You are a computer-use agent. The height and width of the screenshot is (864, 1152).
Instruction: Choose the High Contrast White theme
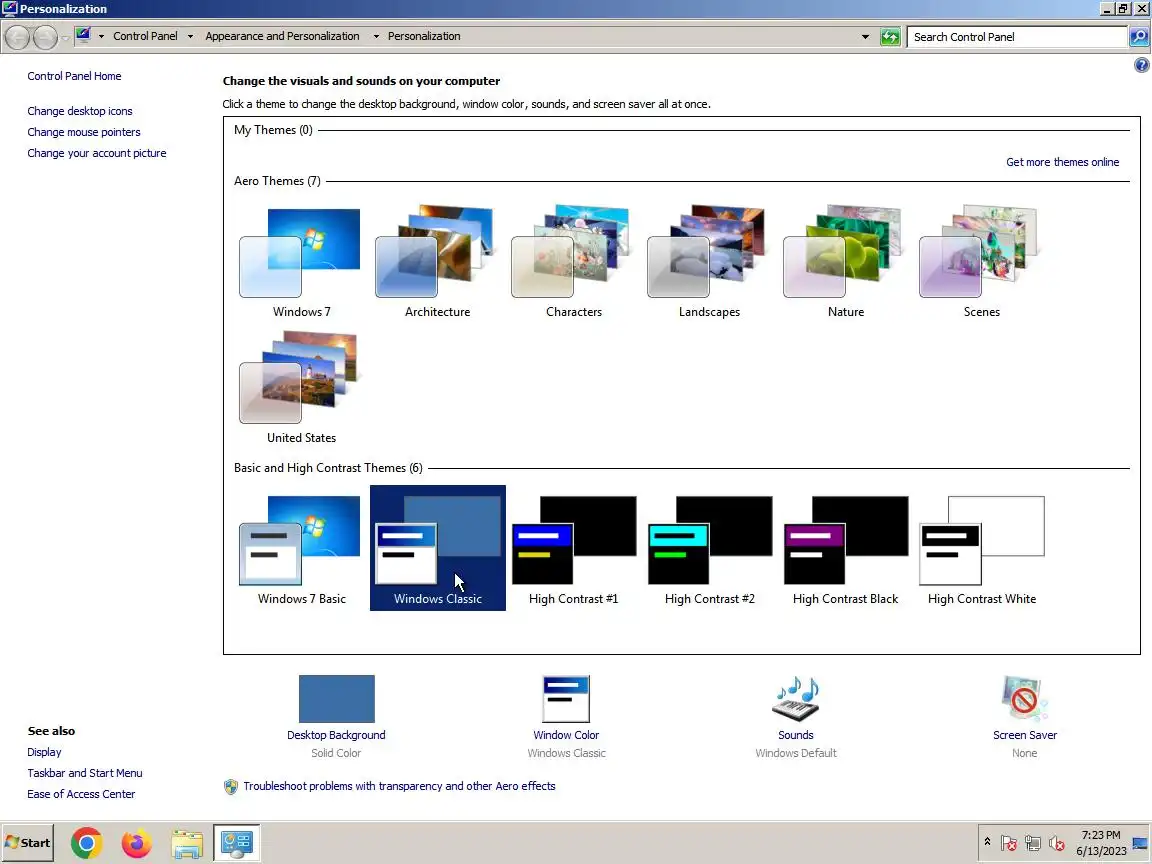982,548
